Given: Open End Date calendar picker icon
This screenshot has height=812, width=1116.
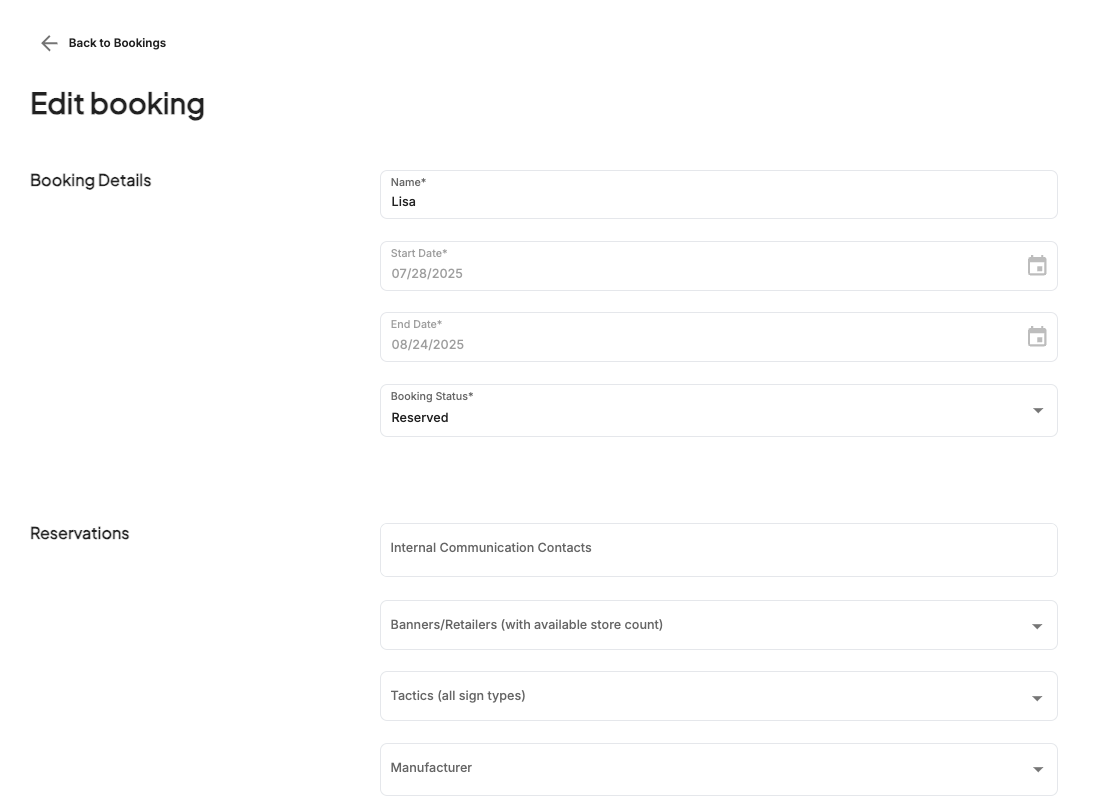Looking at the screenshot, I should [x=1037, y=337].
